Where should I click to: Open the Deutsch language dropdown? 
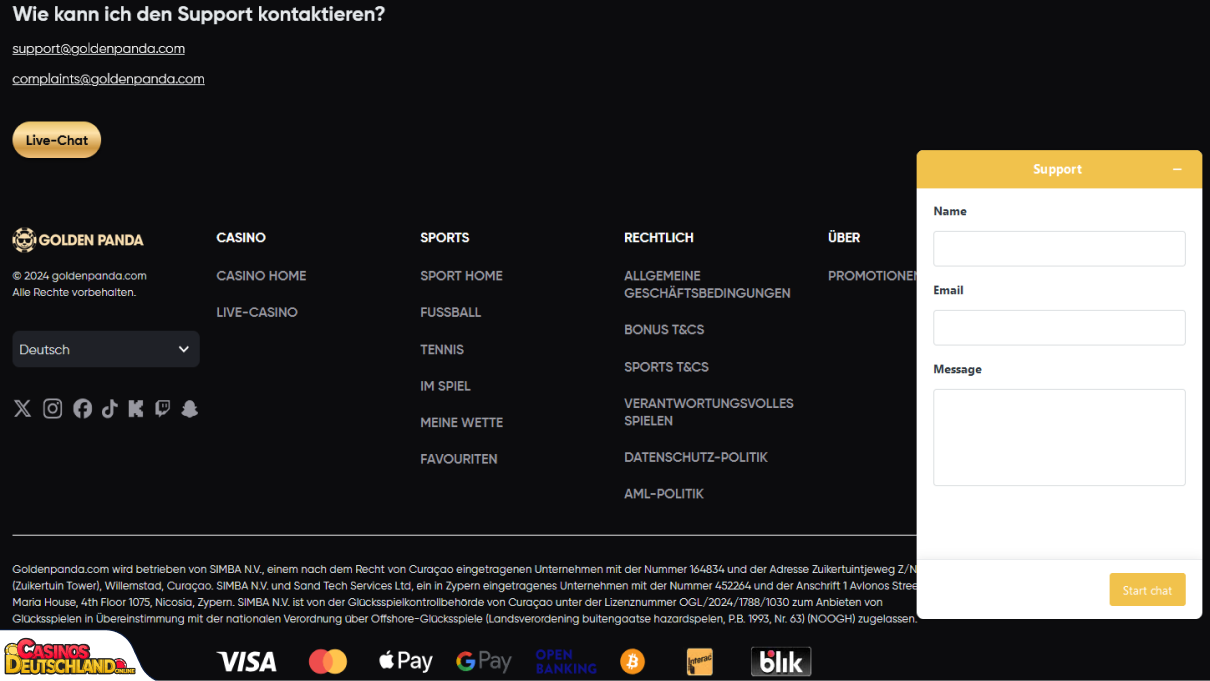pyautogui.click(x=106, y=349)
